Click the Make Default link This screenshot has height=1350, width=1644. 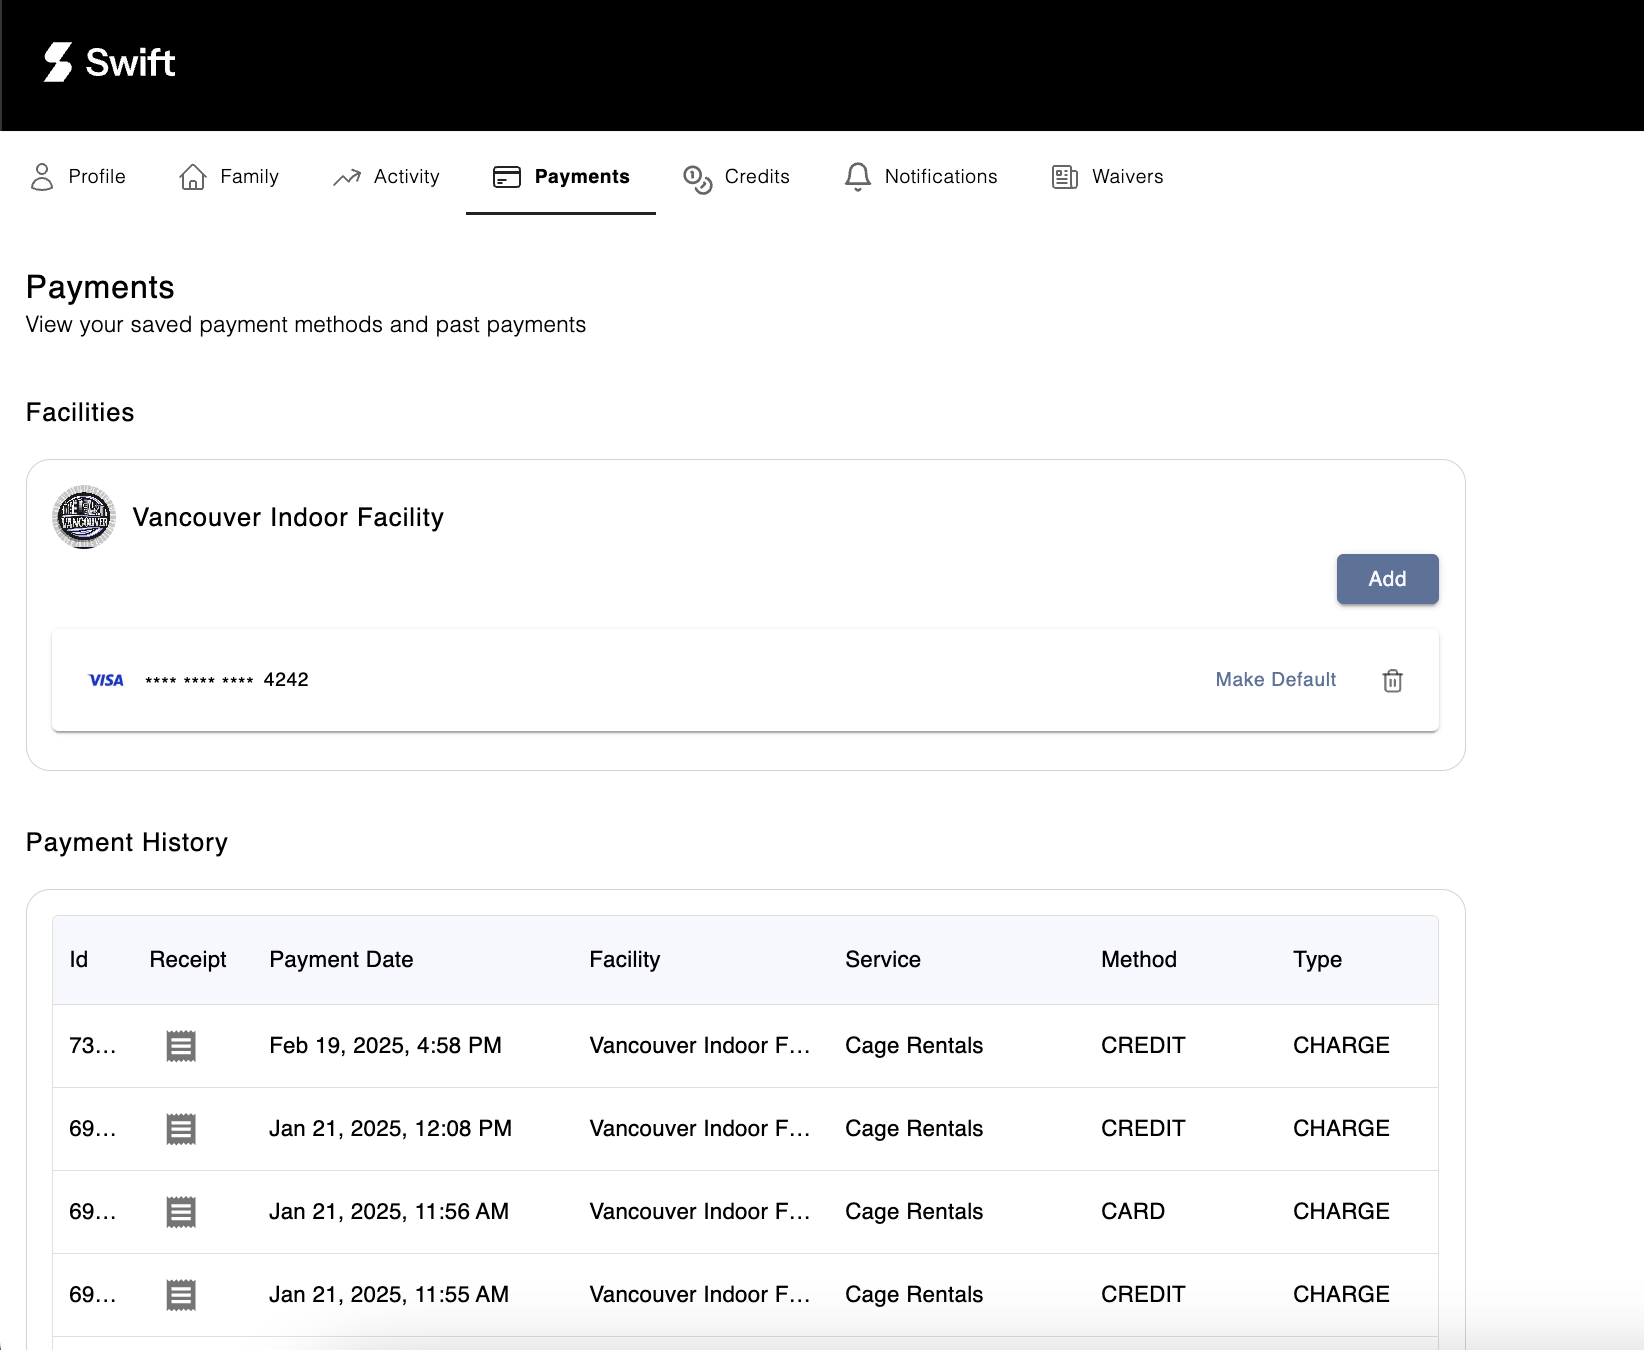(x=1275, y=680)
